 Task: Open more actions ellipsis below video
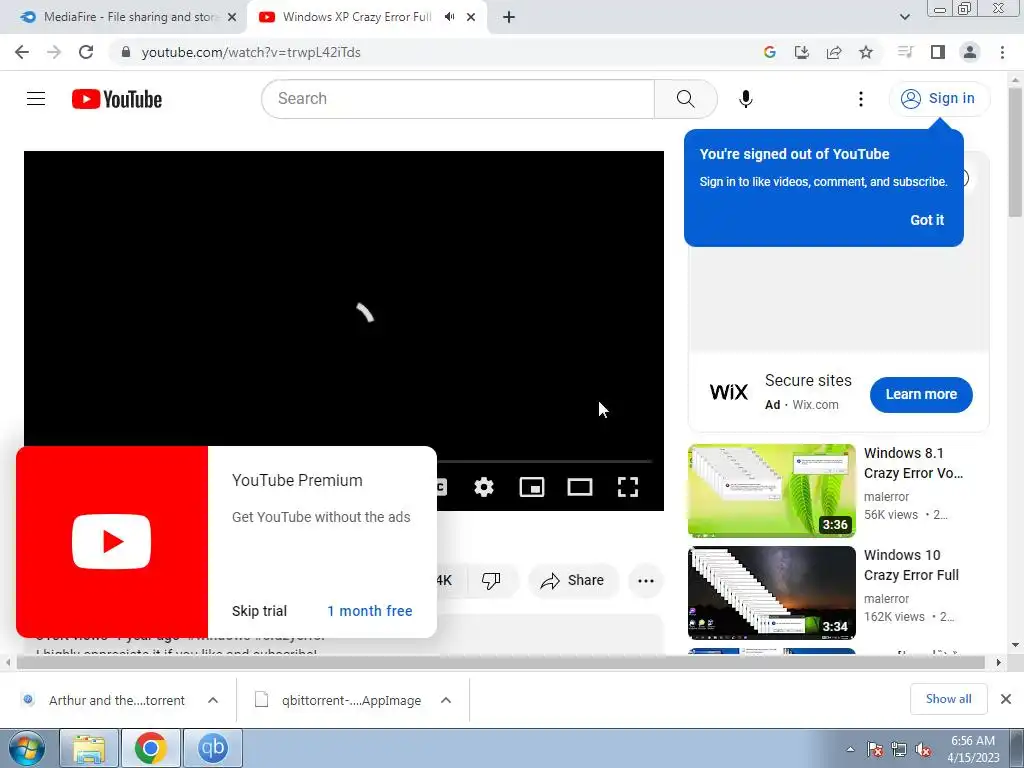click(646, 581)
